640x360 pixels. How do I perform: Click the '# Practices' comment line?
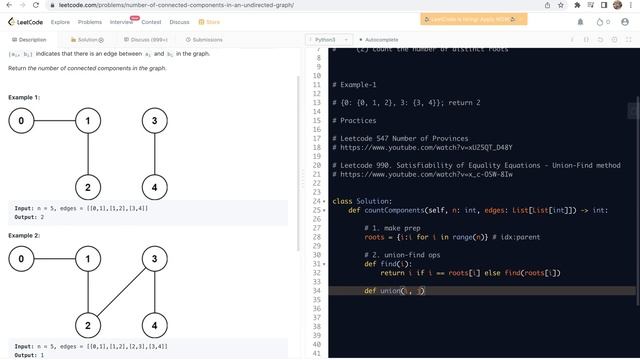coord(354,120)
